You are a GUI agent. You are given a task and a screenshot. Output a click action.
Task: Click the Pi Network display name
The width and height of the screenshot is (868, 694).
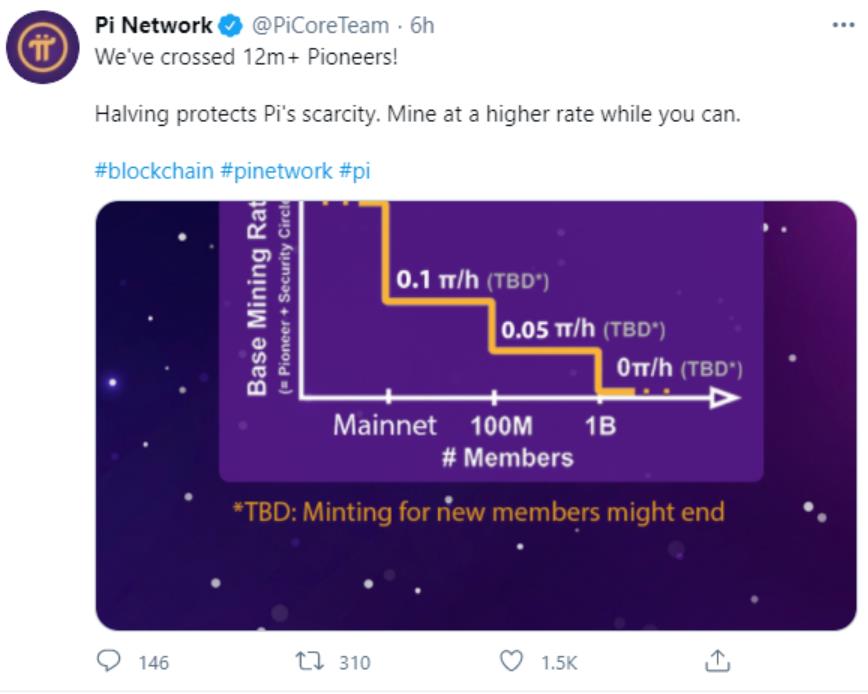coord(154,25)
